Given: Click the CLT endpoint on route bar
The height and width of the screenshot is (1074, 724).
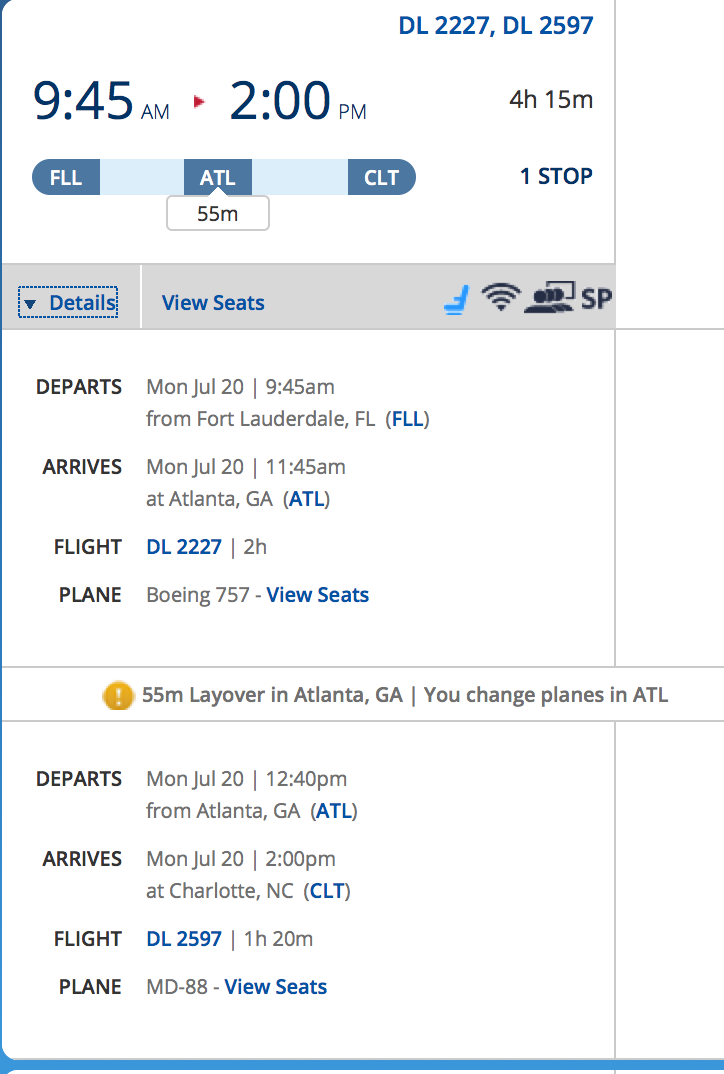Looking at the screenshot, I should point(382,177).
